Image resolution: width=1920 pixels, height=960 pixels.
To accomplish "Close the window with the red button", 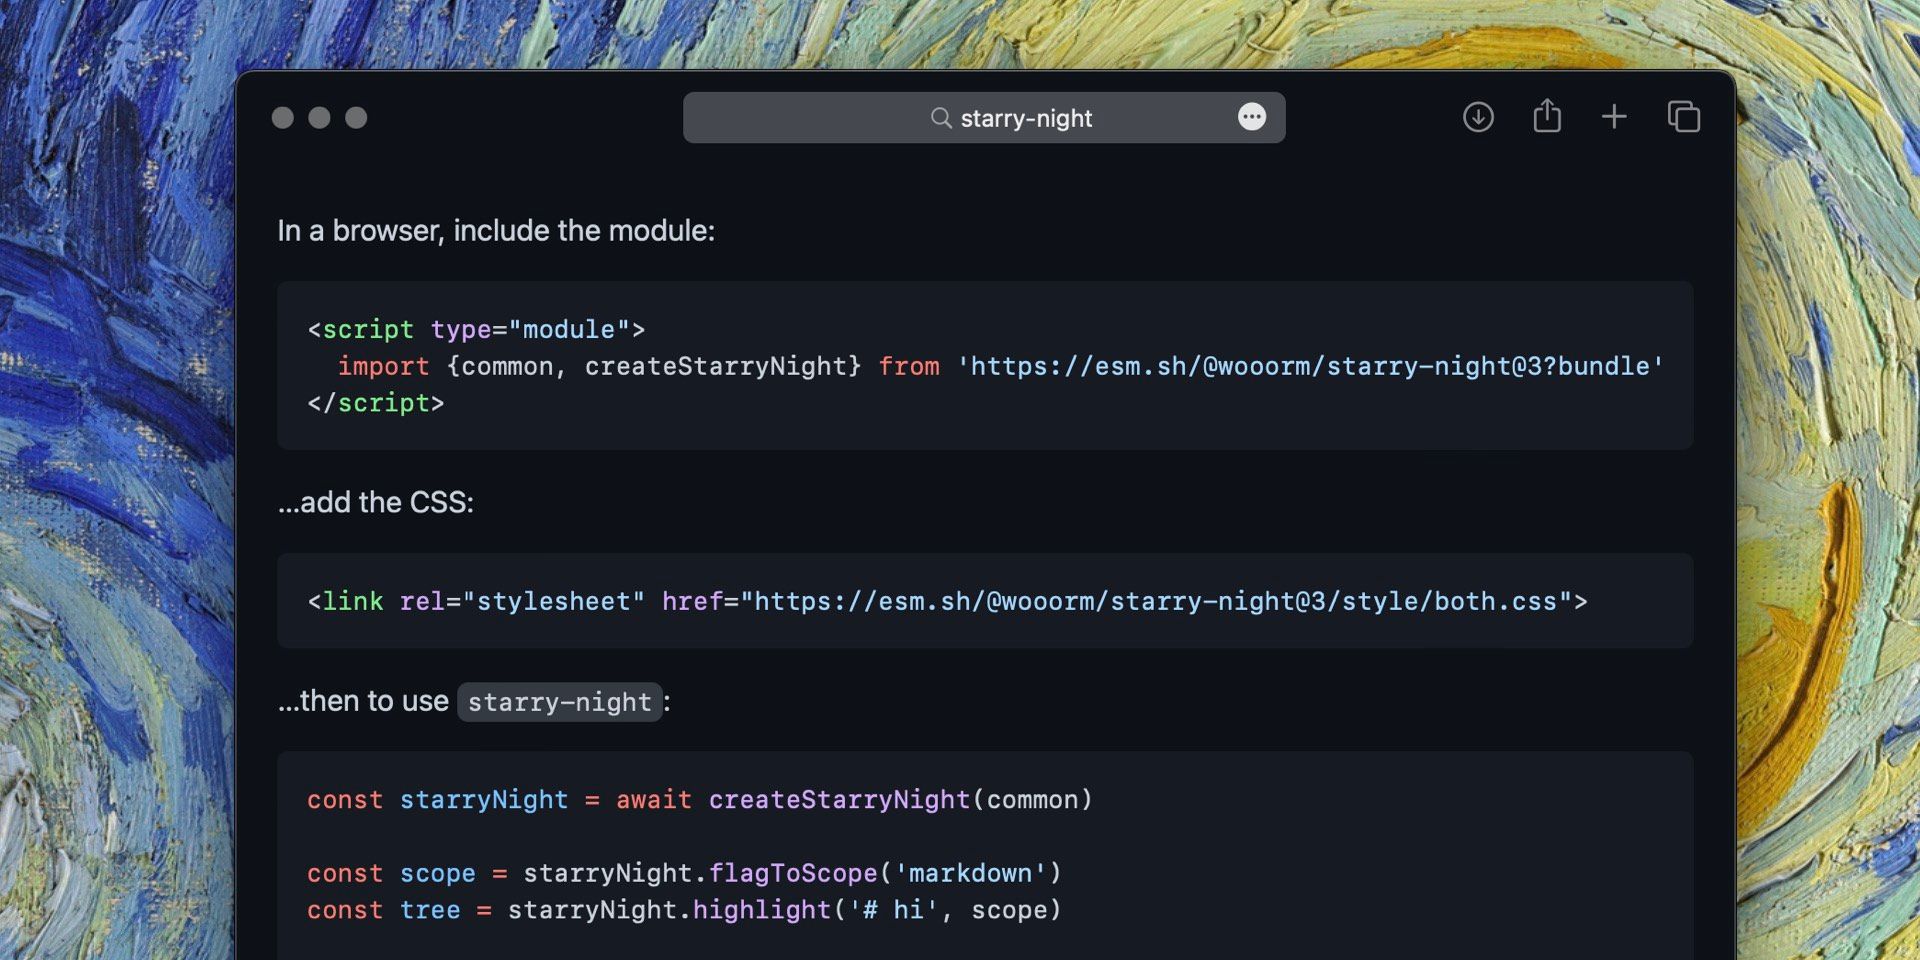I will 283,117.
